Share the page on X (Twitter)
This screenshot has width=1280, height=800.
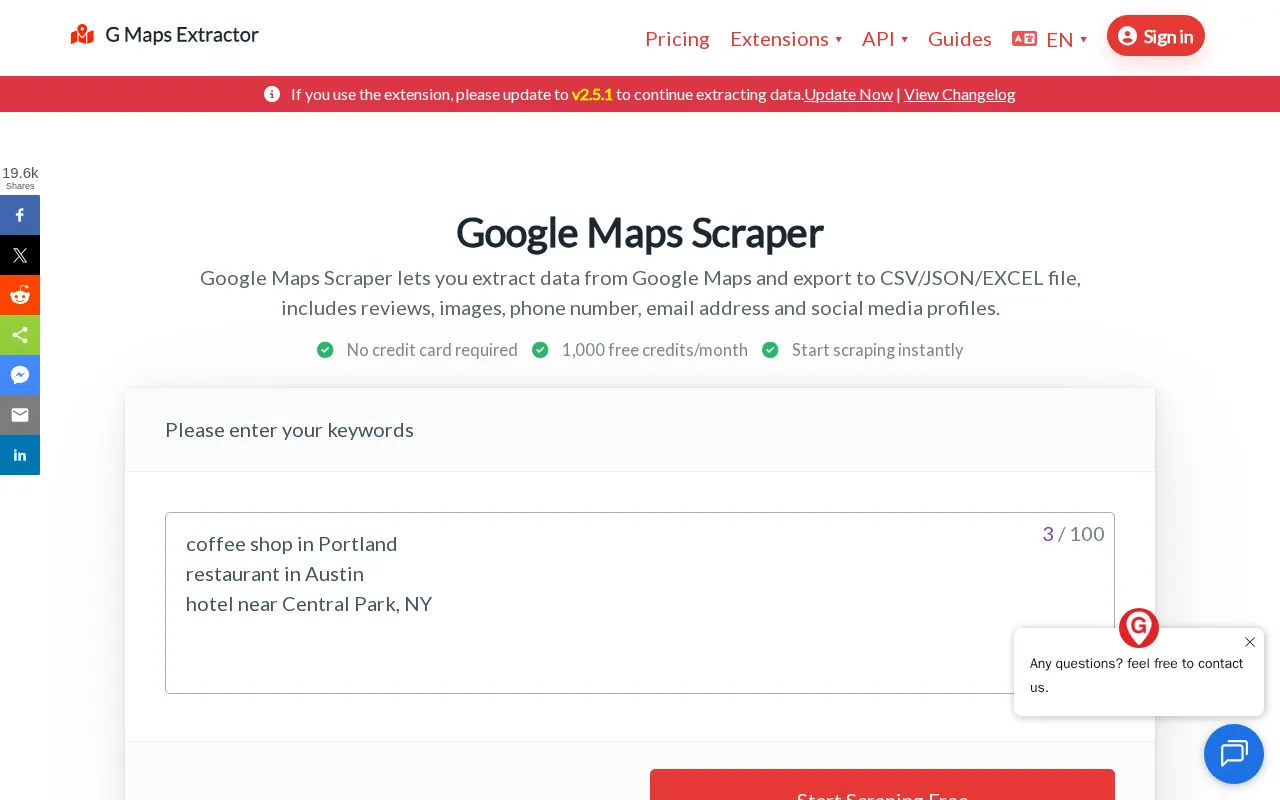click(x=20, y=255)
